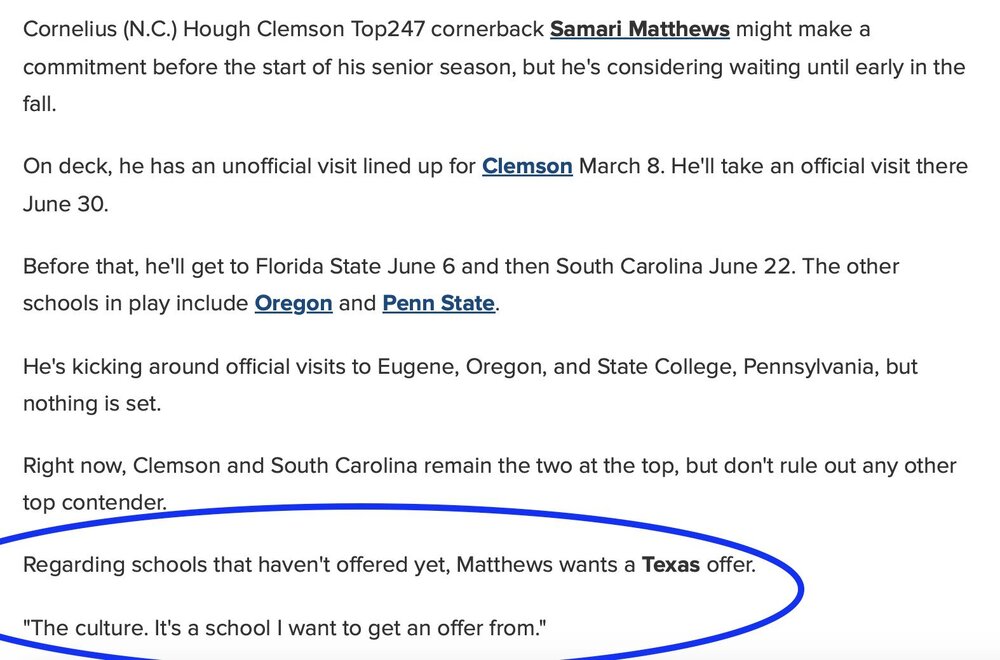Click the opening "Cornelius (N.C.)" text

tap(98, 29)
